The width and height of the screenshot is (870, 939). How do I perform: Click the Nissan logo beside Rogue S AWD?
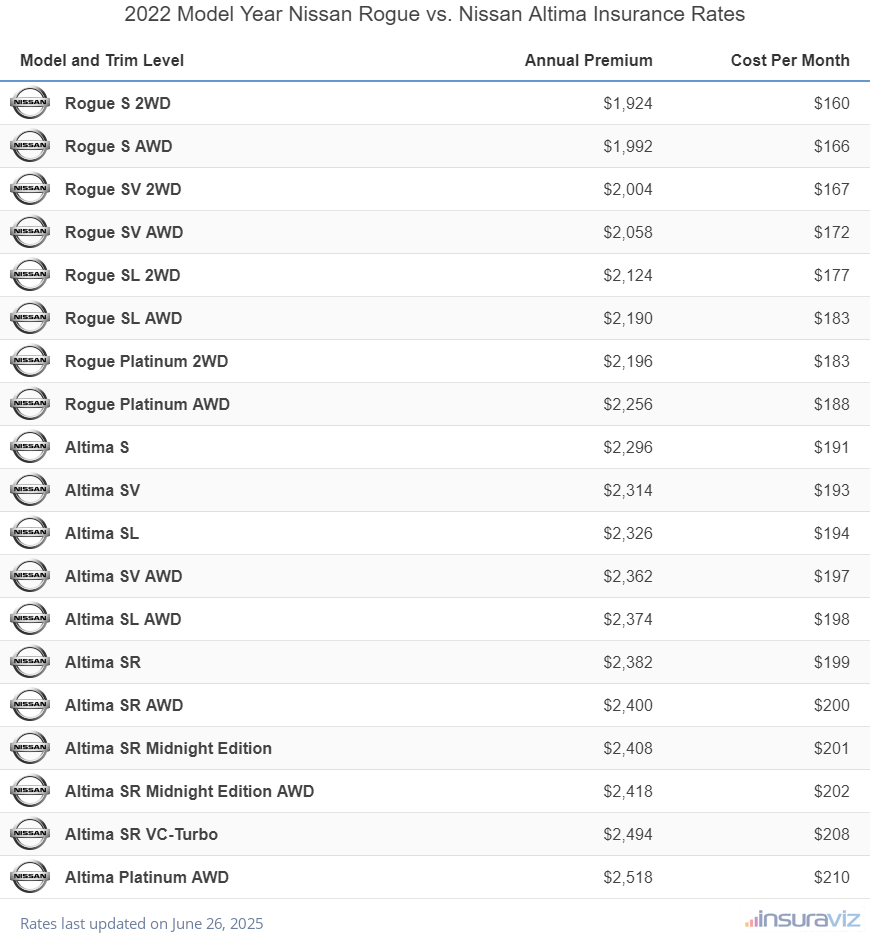click(30, 146)
